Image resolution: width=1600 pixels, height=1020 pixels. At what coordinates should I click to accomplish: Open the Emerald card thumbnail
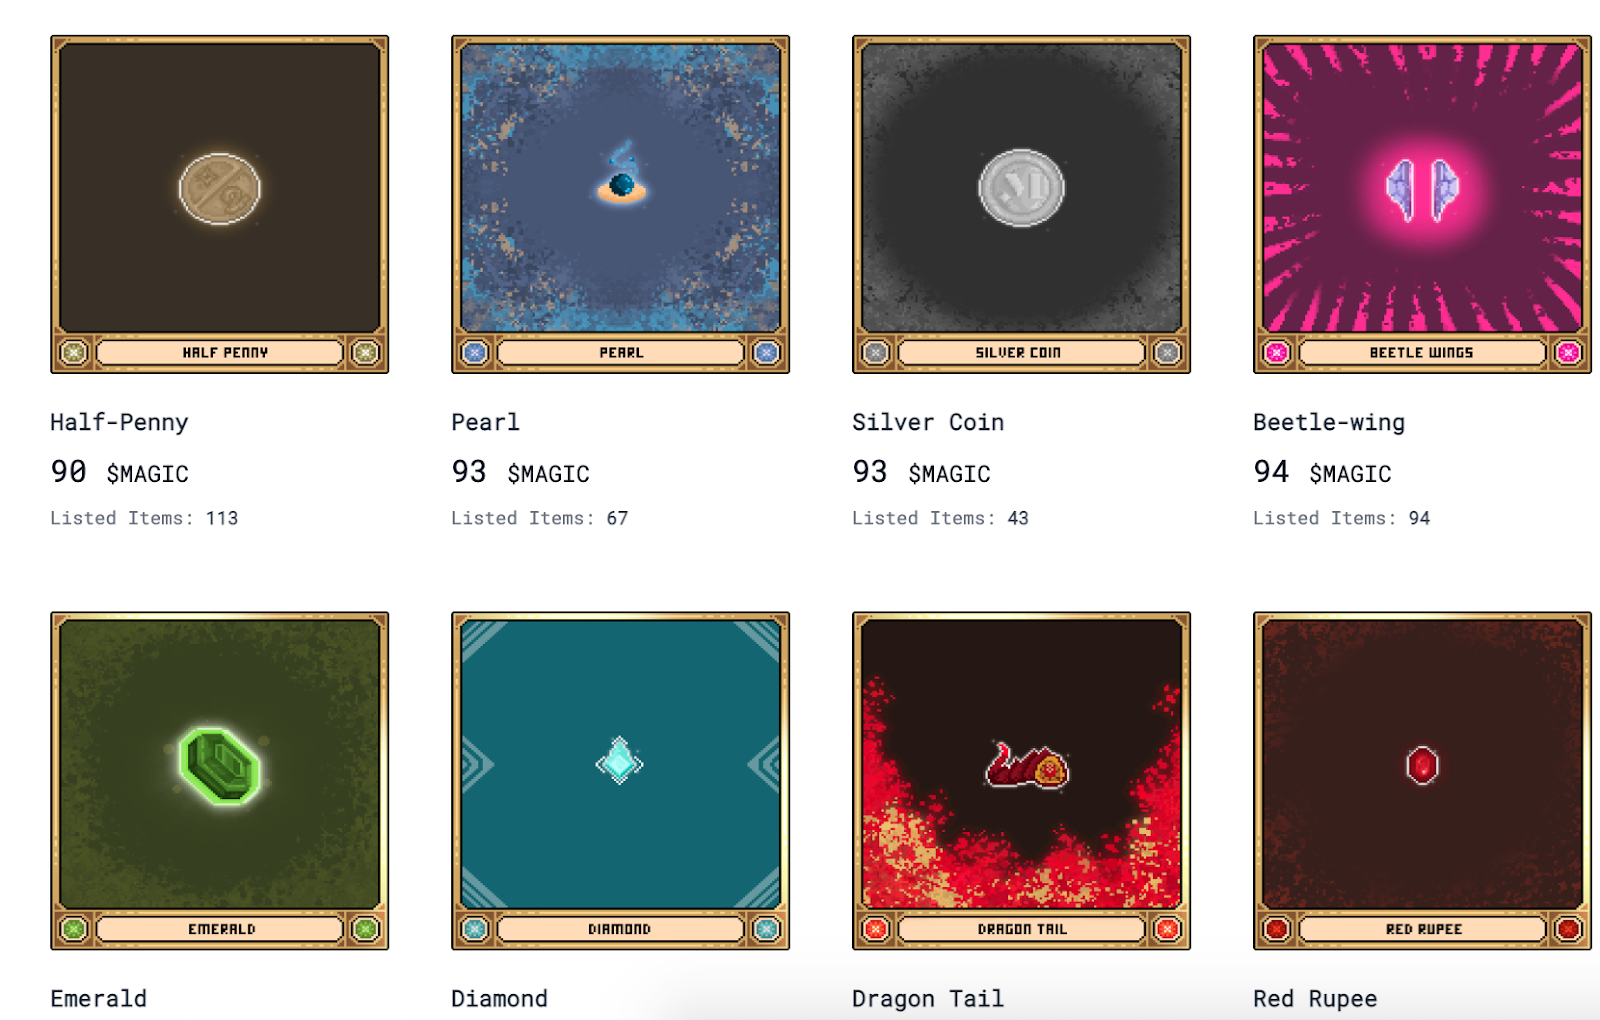click(x=220, y=781)
